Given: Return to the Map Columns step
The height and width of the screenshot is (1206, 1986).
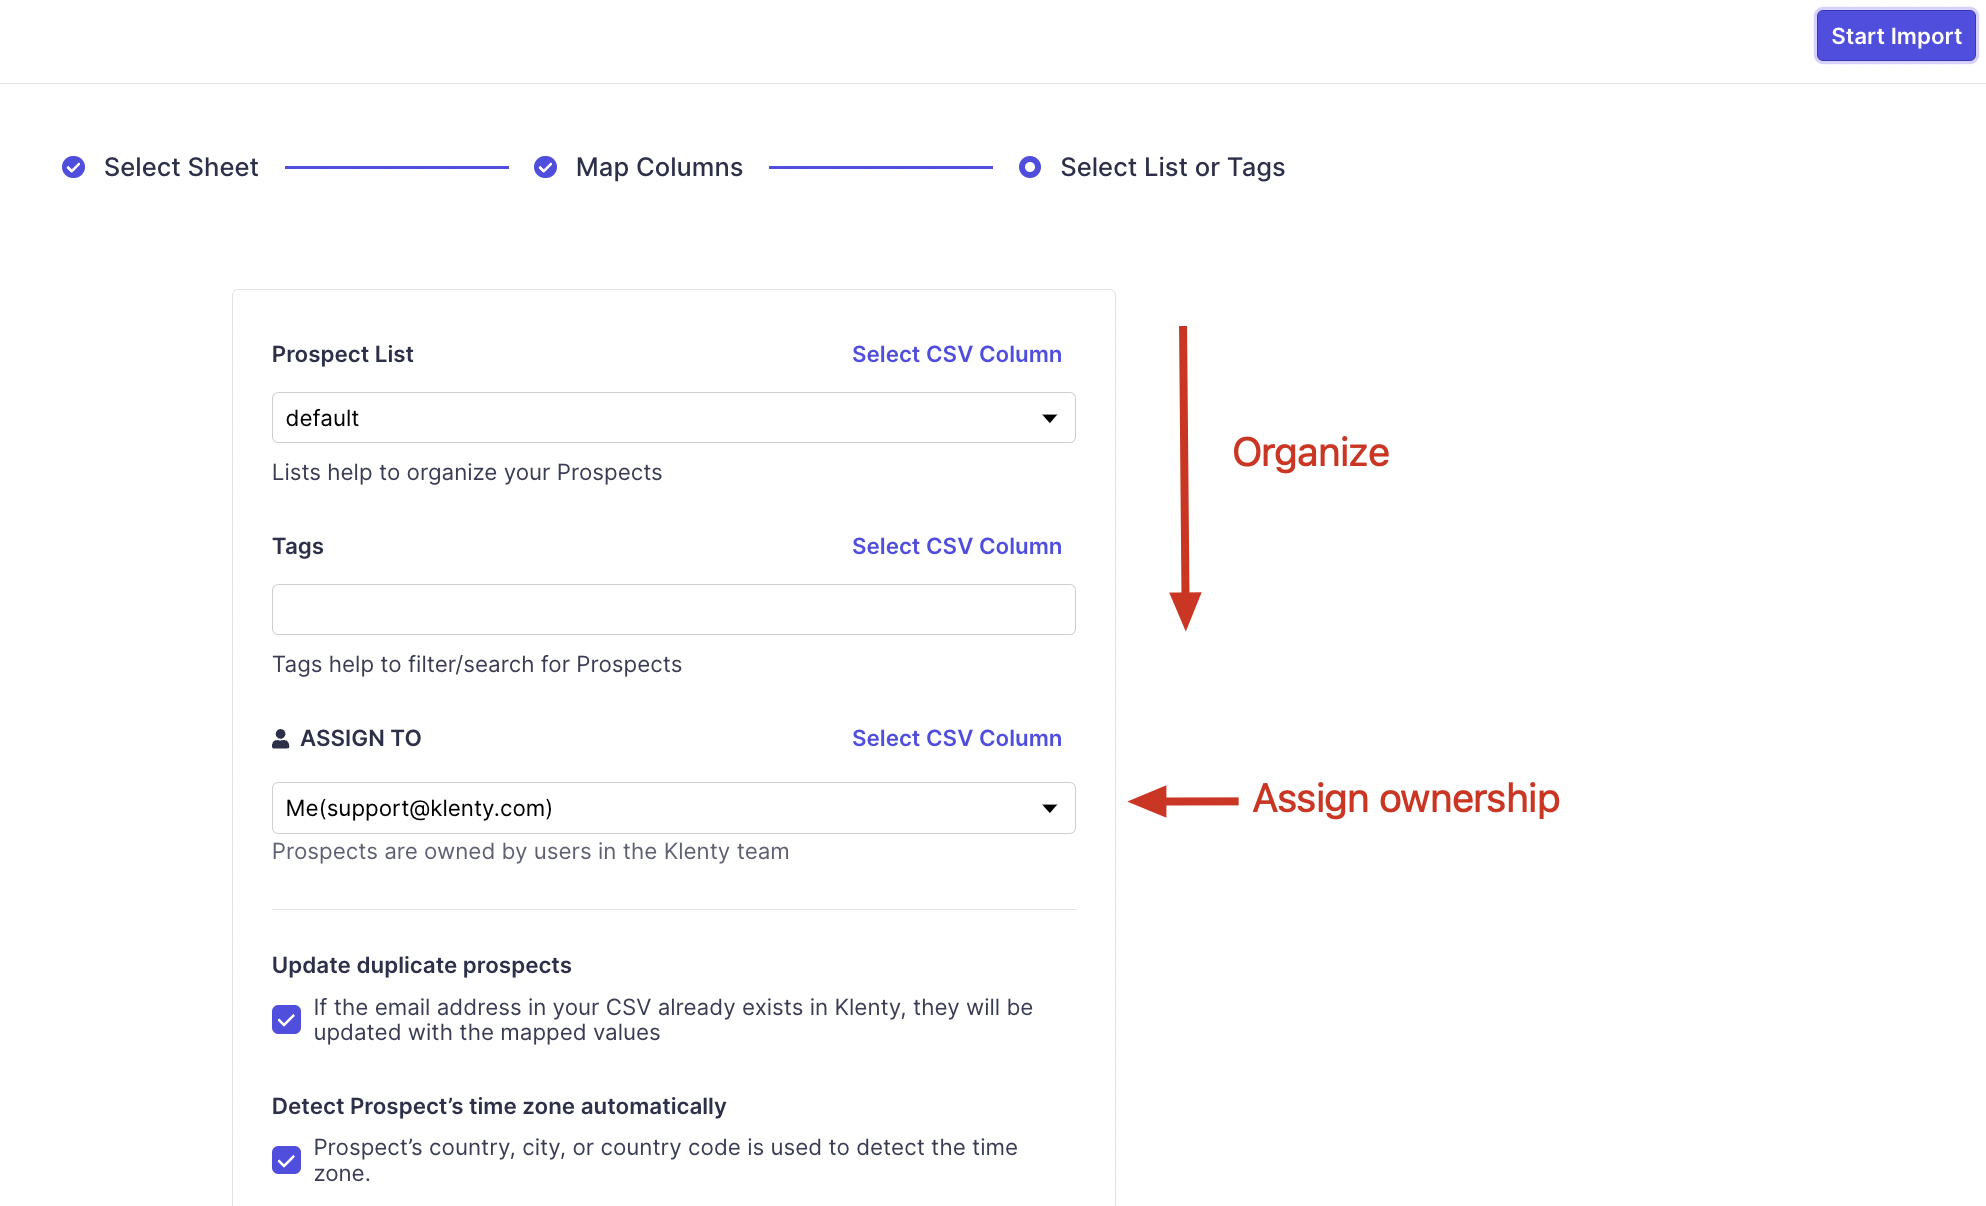Looking at the screenshot, I should (659, 167).
